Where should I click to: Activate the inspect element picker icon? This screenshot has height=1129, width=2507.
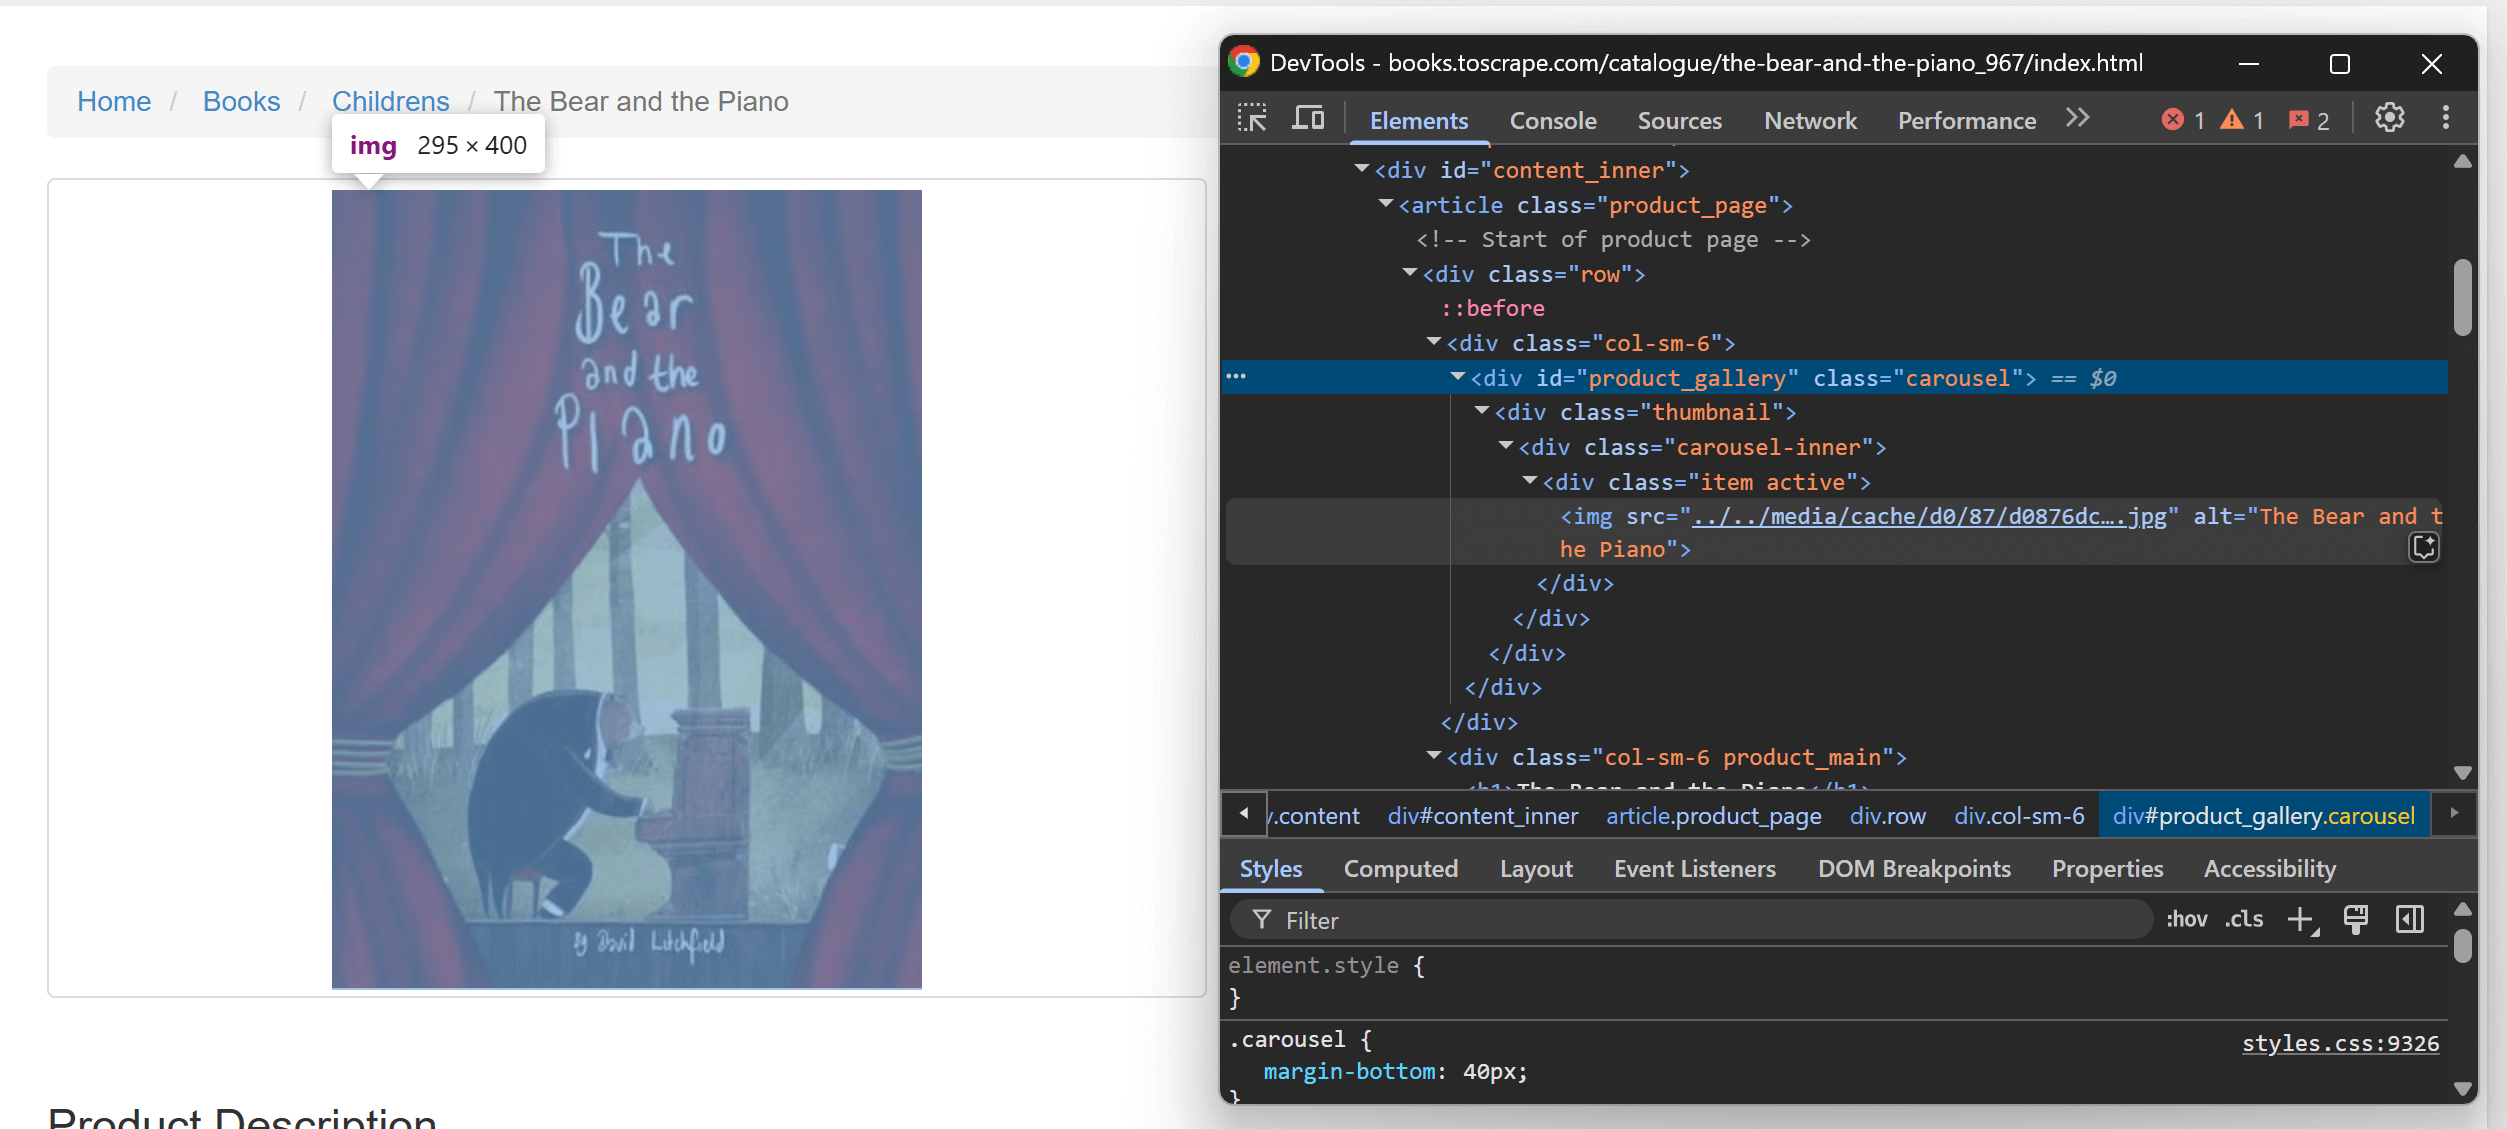coord(1252,119)
